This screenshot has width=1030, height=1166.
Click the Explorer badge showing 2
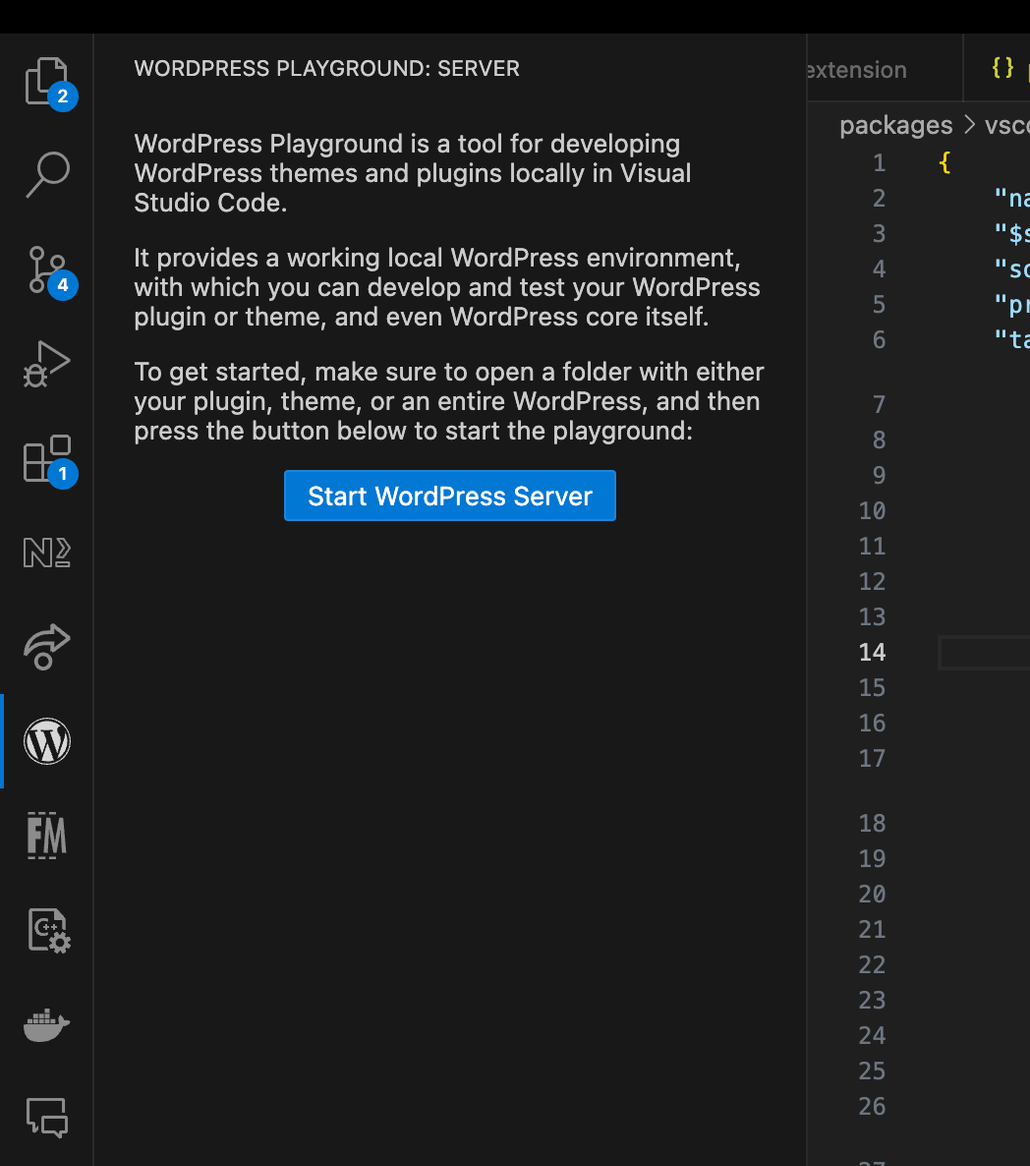[x=64, y=97]
